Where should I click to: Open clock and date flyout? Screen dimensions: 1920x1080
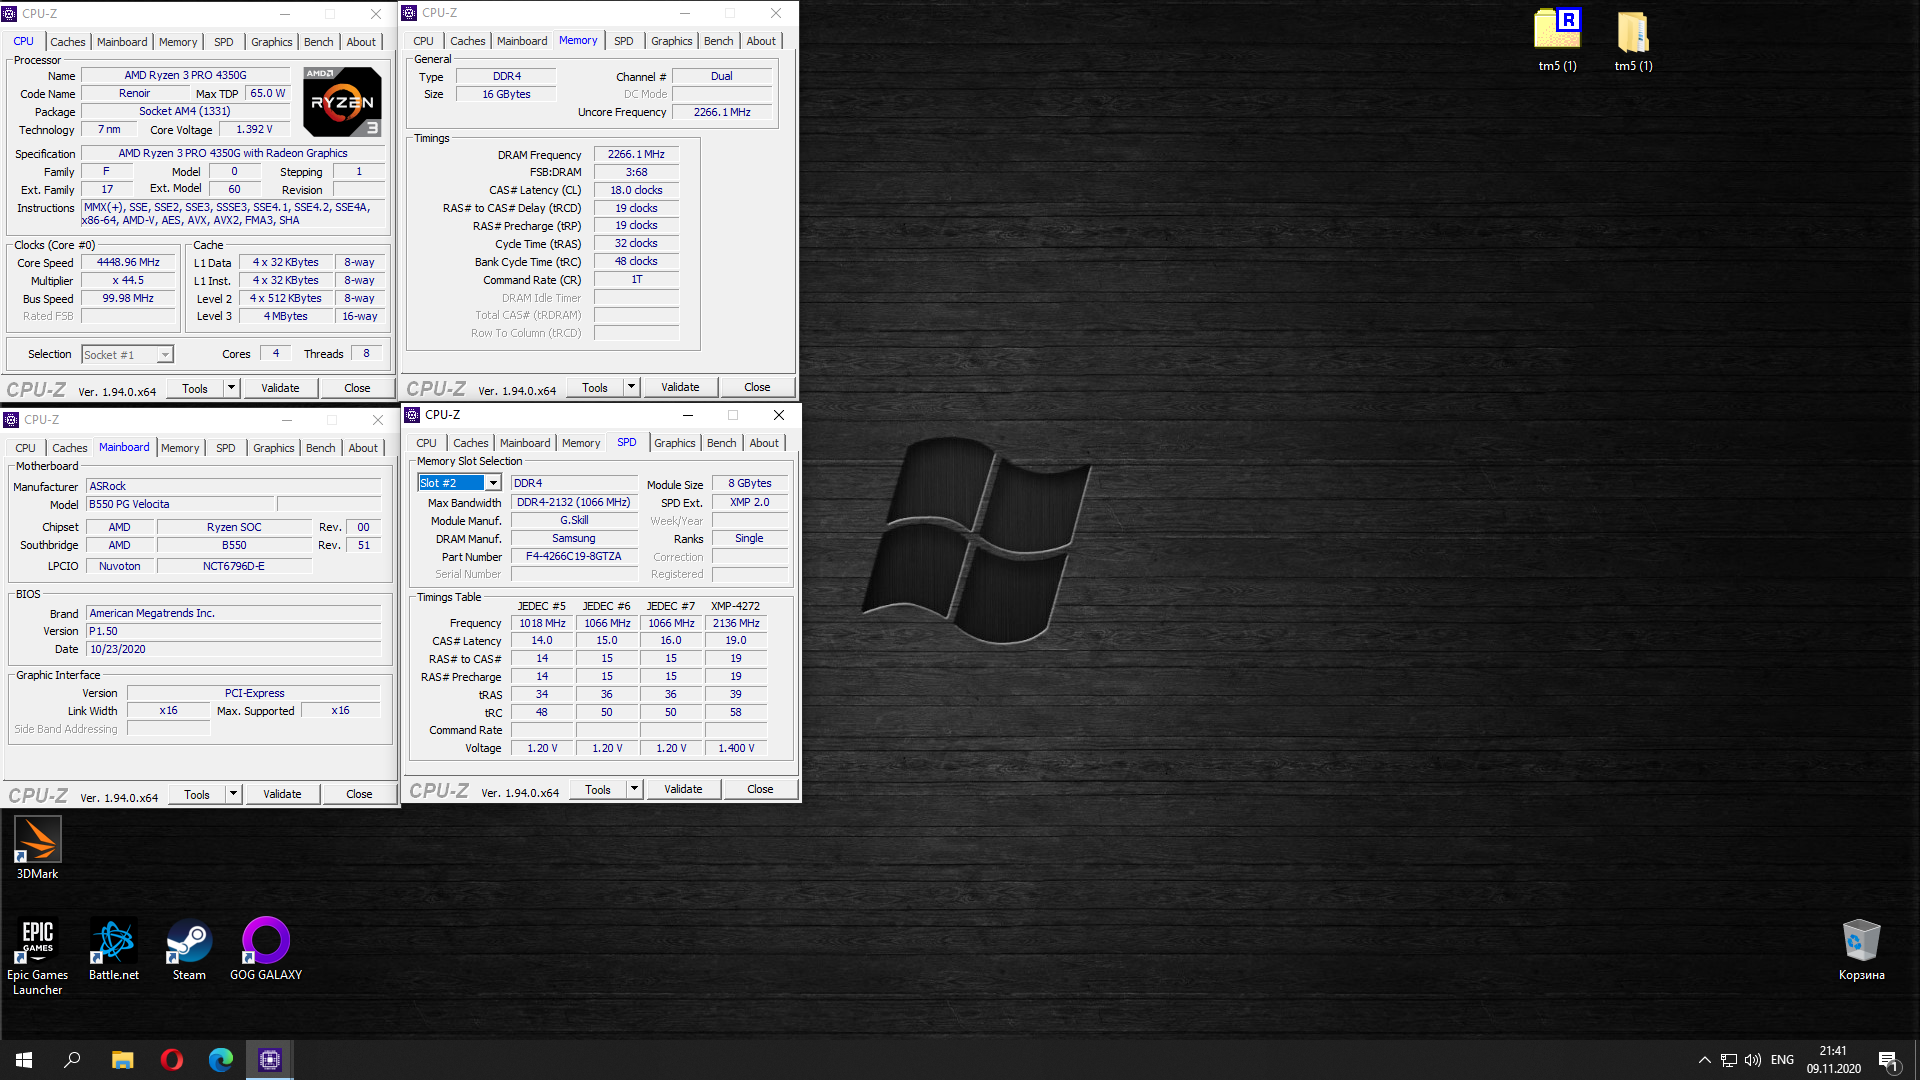click(x=1833, y=1060)
